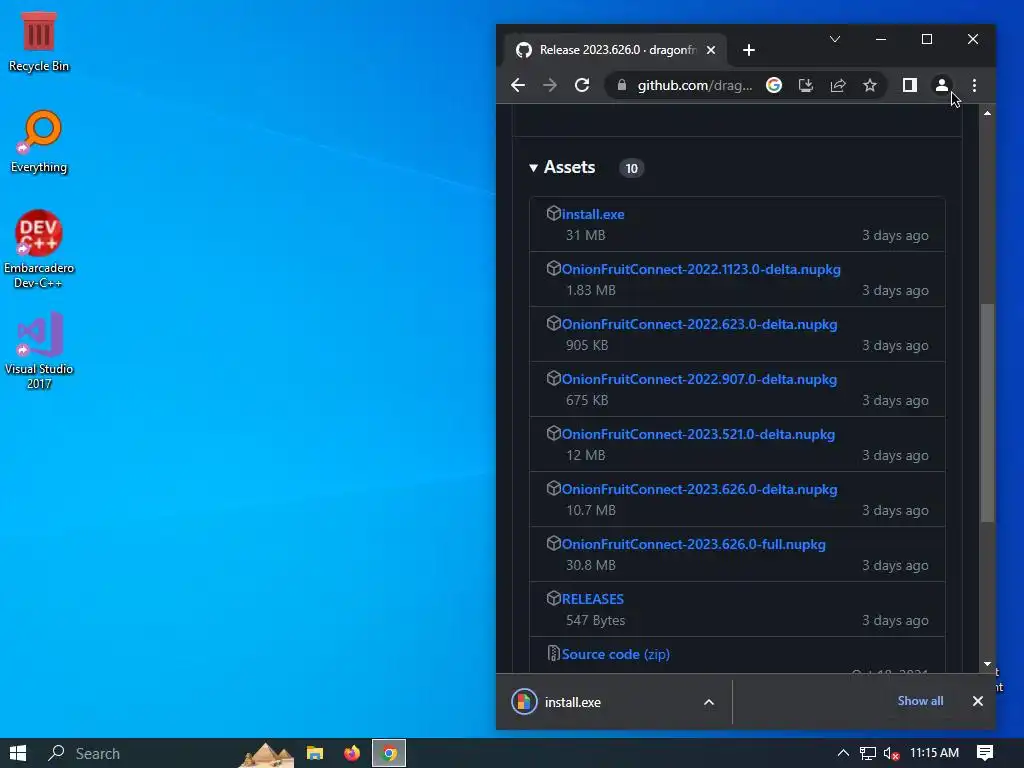The width and height of the screenshot is (1024, 768).
Task: Bookmark this page with the star icon
Action: click(870, 86)
